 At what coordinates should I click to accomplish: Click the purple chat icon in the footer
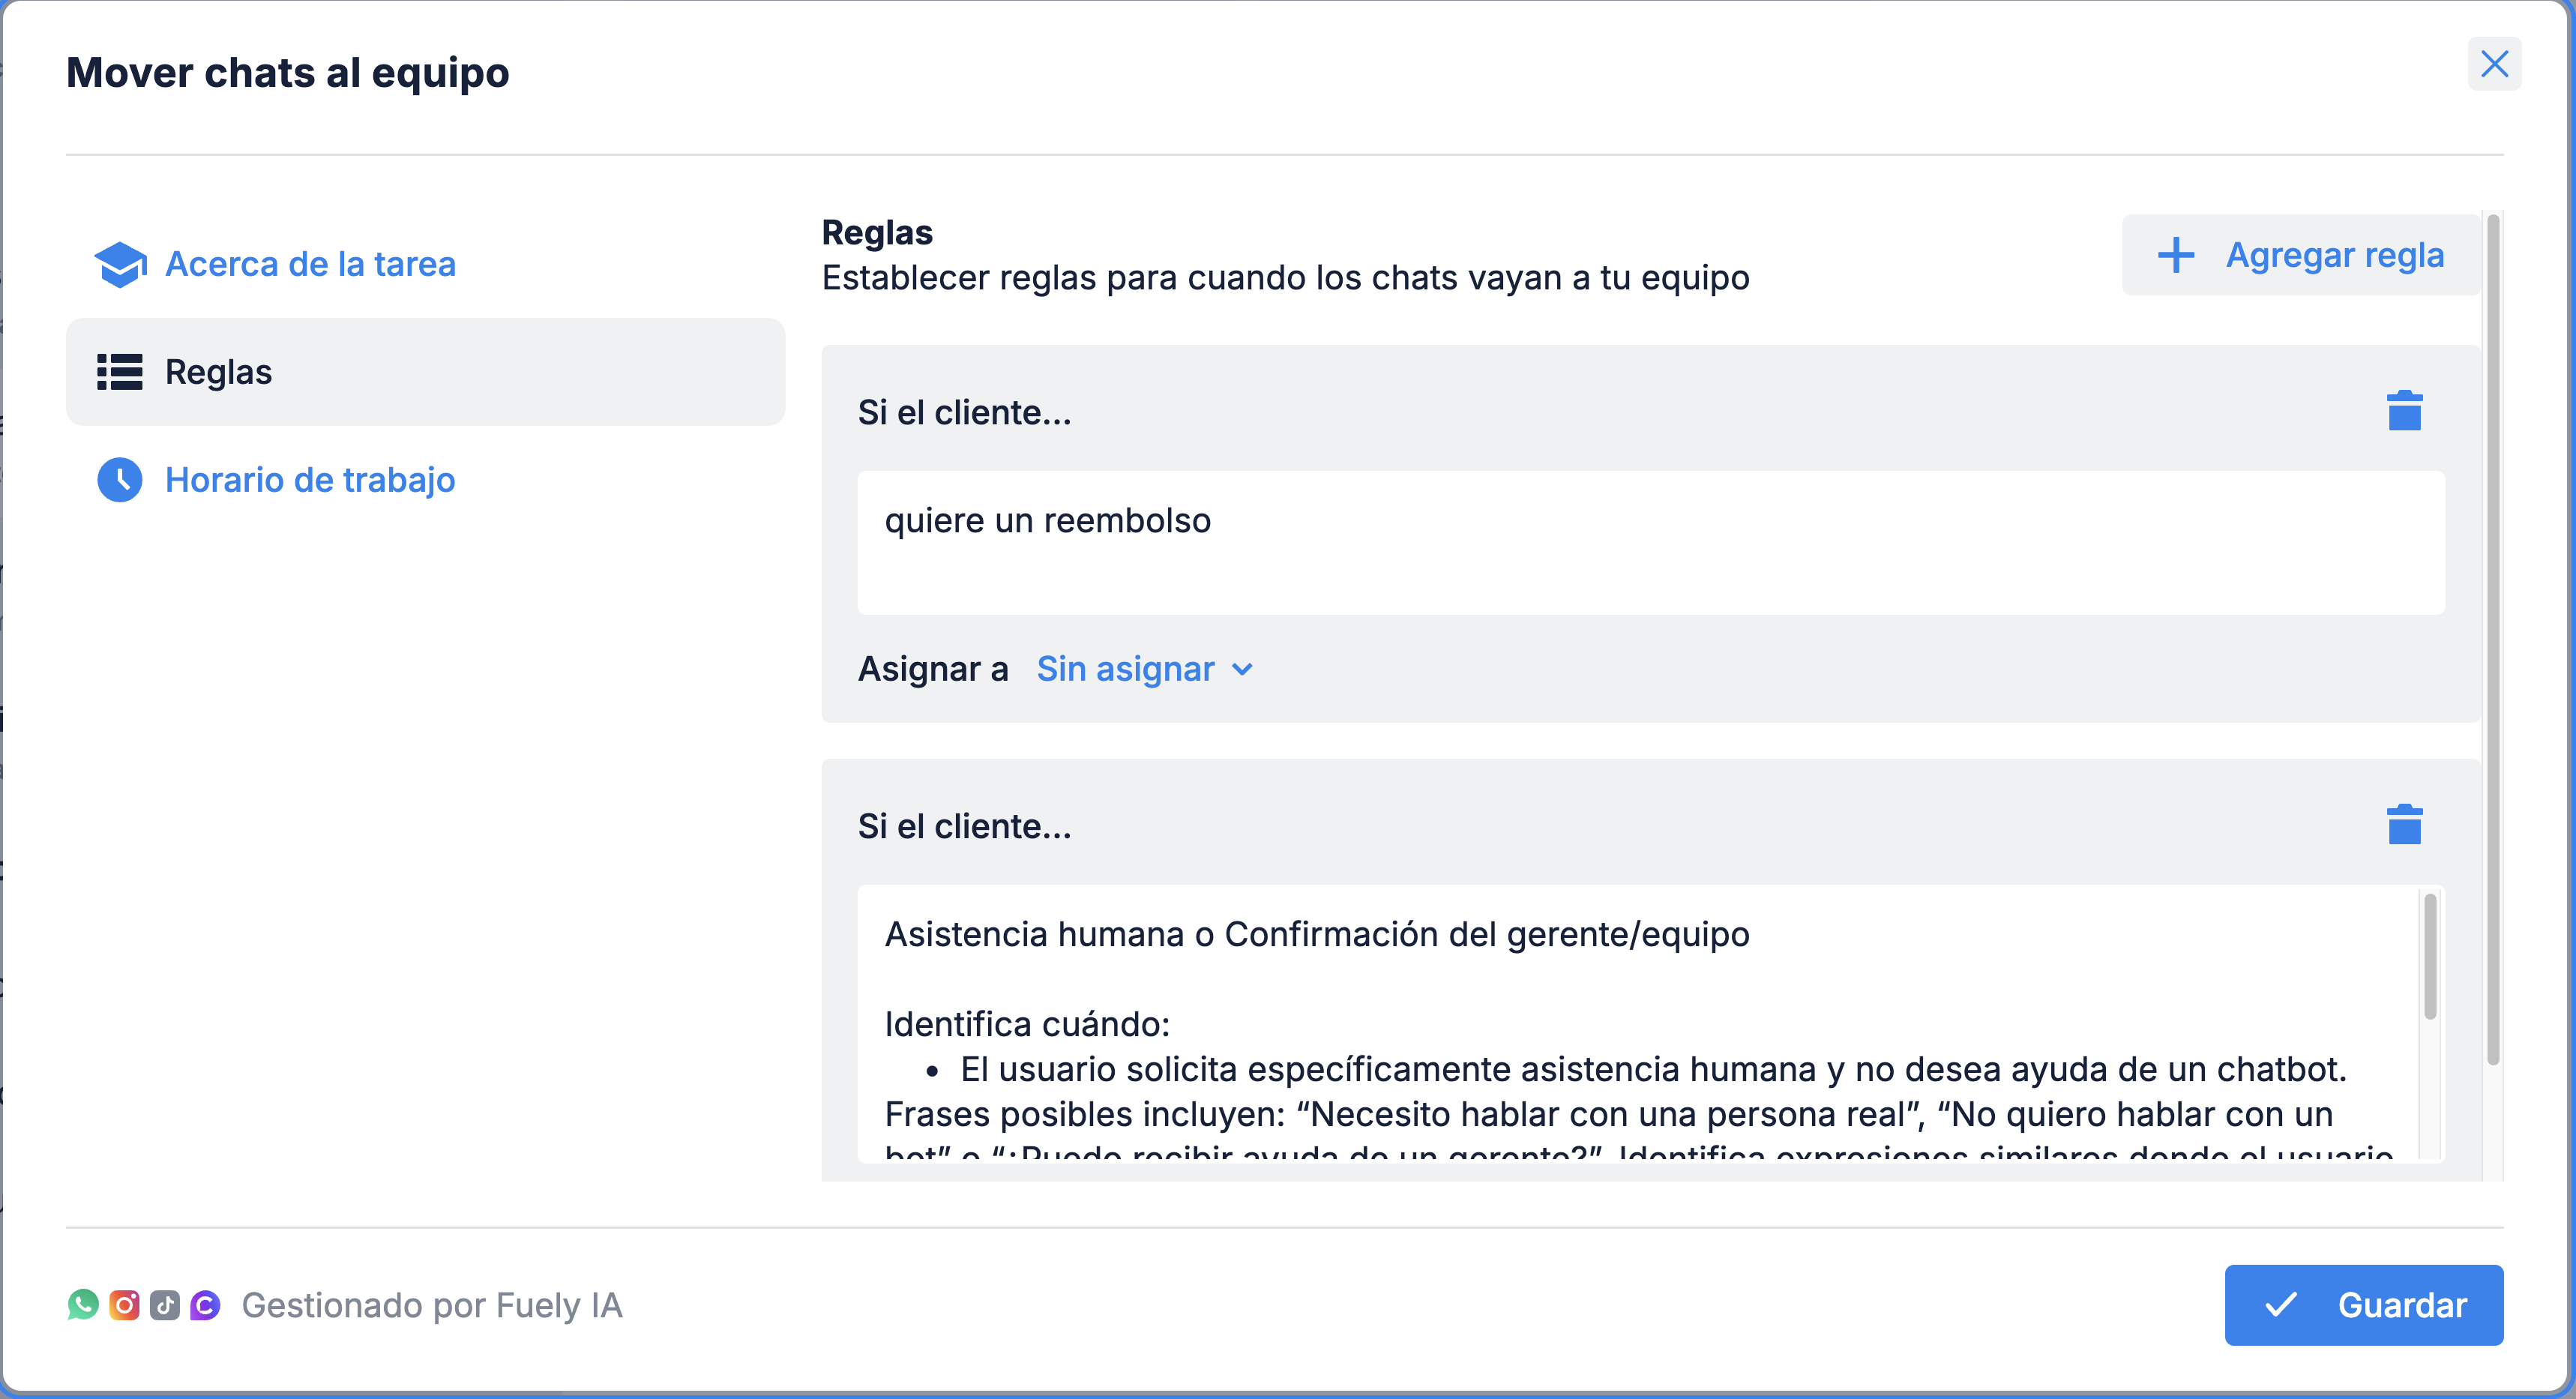[x=205, y=1305]
